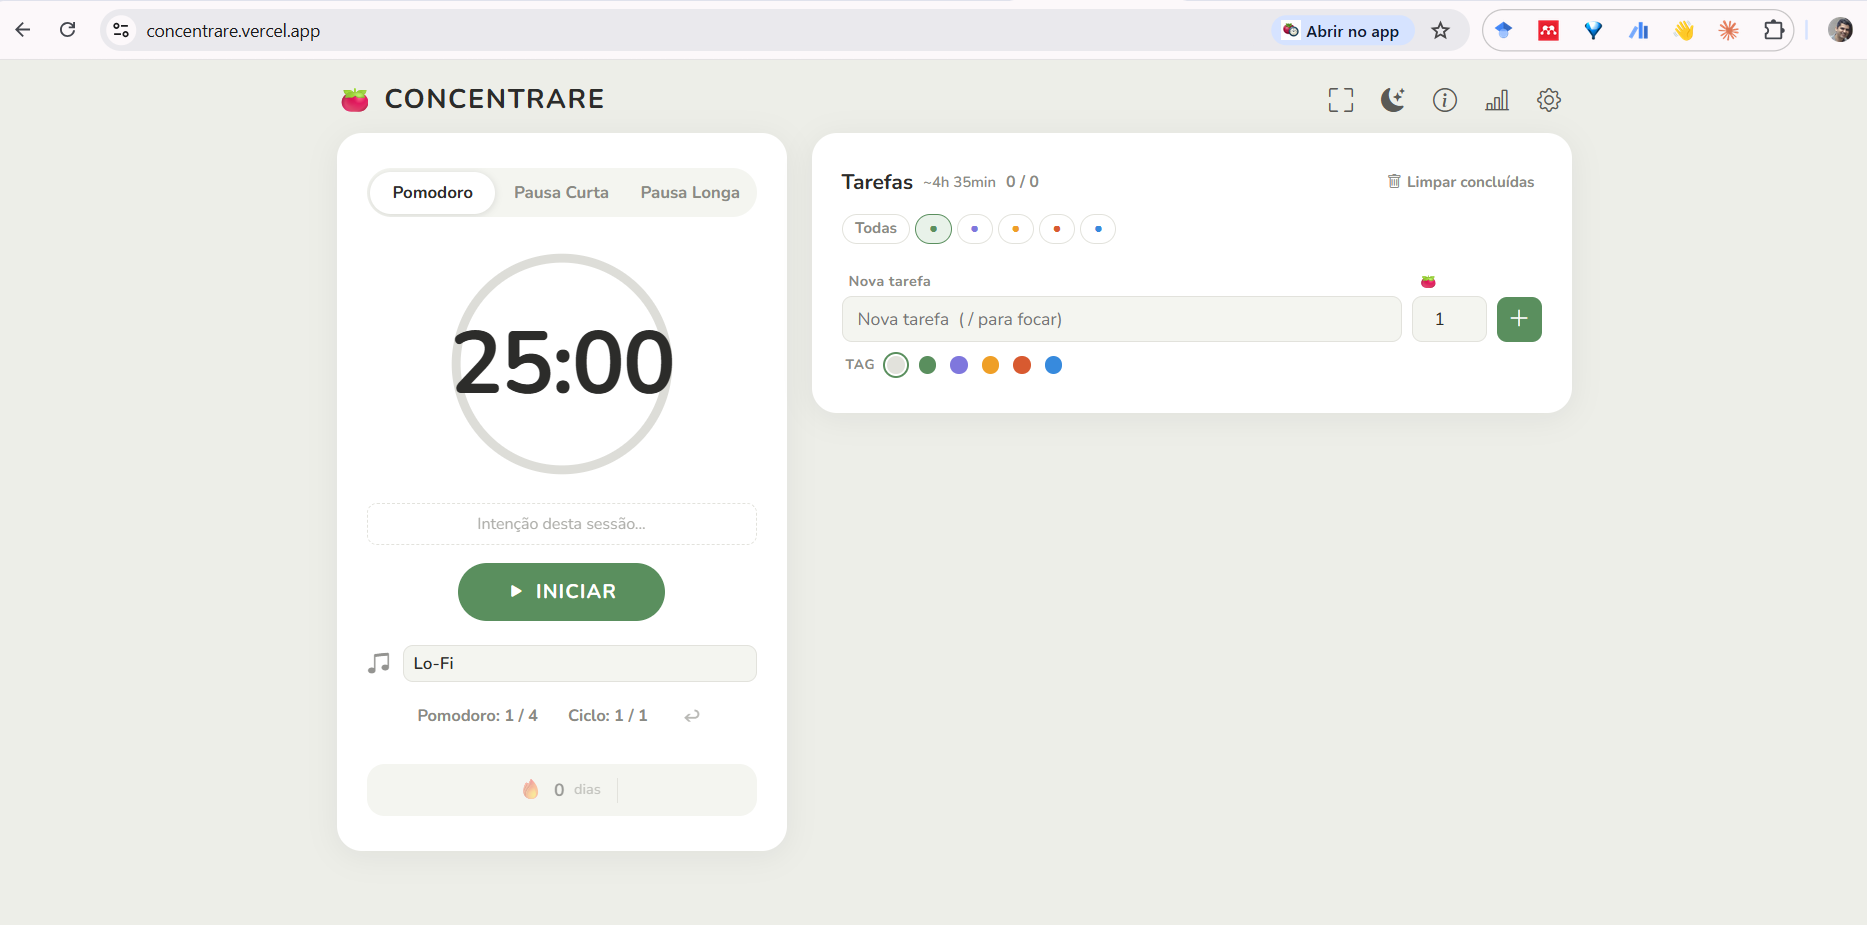
Task: Open the Lo-Fi music dropdown
Action: [580, 664]
